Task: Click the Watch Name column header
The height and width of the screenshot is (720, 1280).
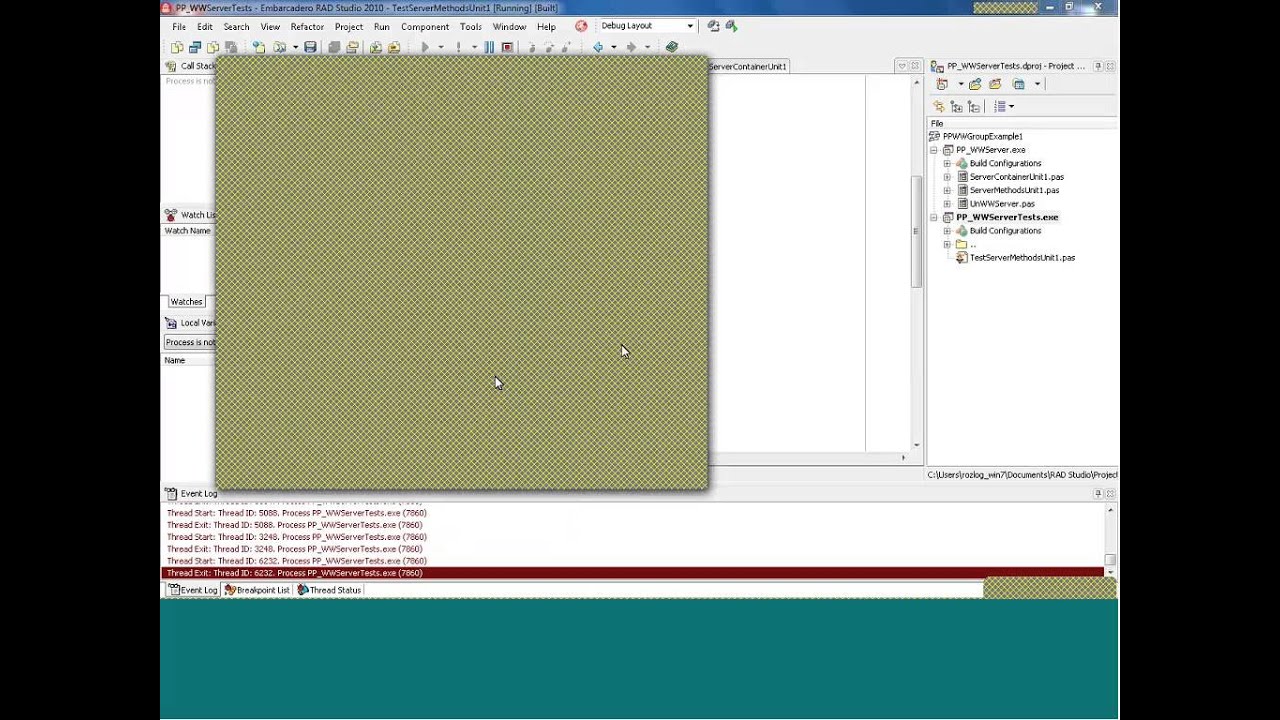Action: coord(188,231)
